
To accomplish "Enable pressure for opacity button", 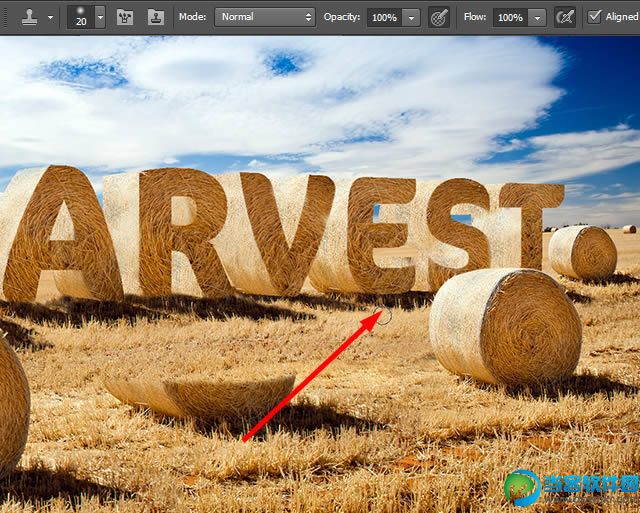I will 438,17.
